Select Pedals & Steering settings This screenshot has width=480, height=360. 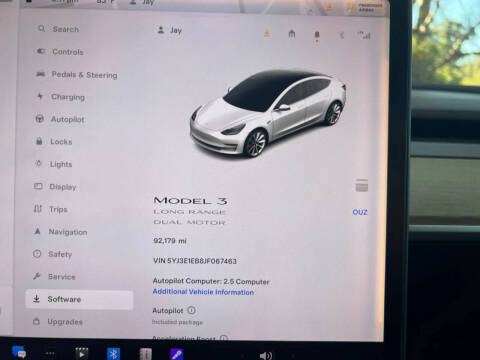pyautogui.click(x=77, y=75)
